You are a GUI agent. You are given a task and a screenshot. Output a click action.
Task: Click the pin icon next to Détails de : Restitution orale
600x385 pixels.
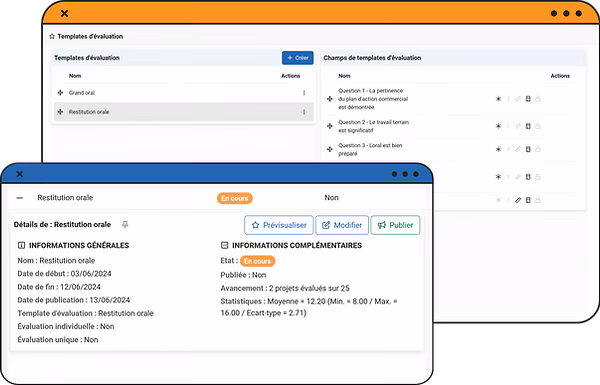click(125, 225)
